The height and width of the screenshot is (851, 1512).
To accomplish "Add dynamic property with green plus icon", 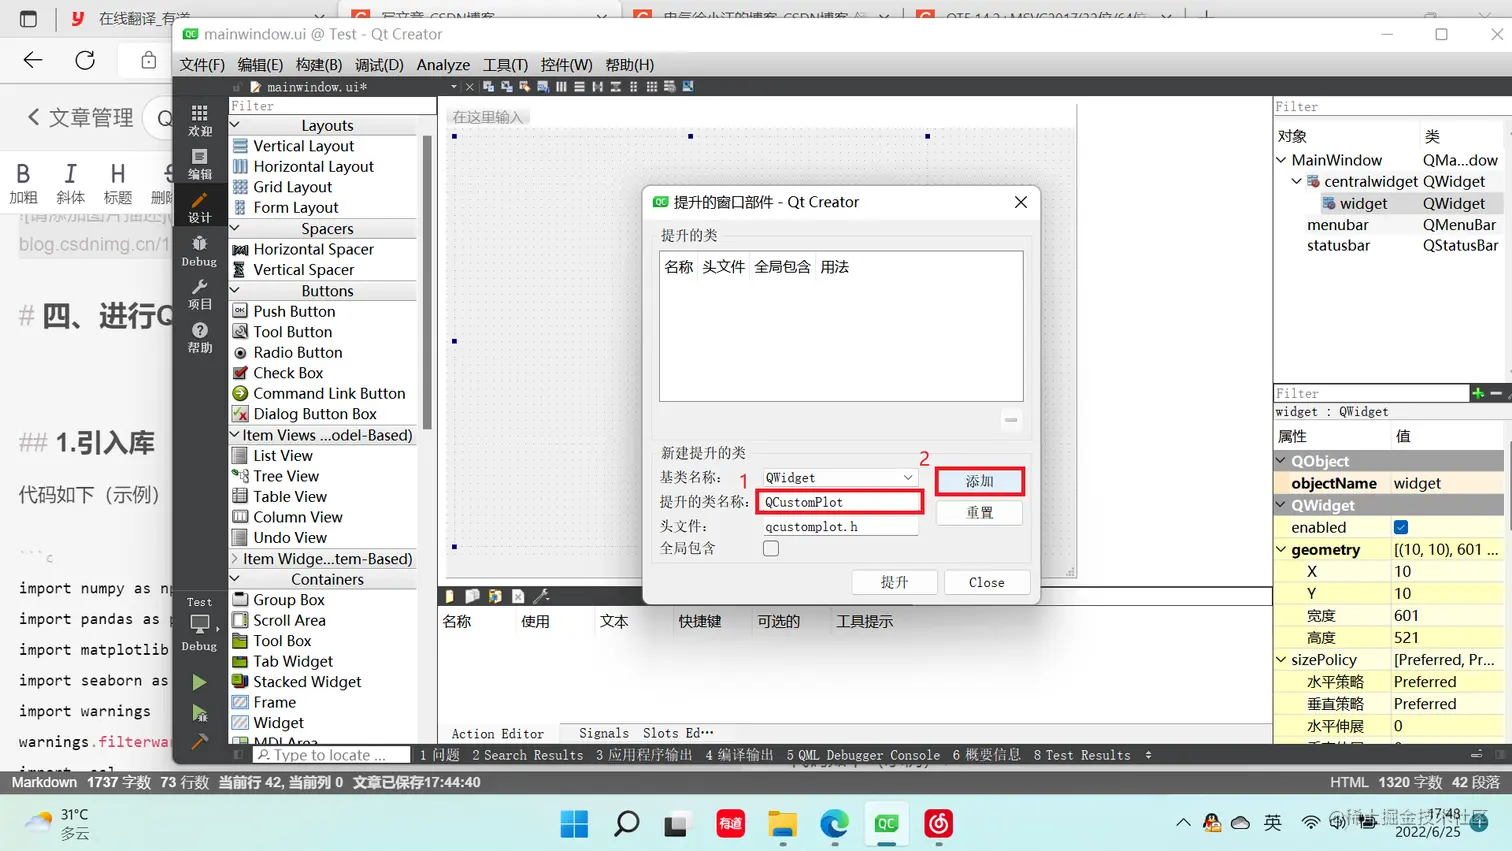I will [x=1478, y=393].
